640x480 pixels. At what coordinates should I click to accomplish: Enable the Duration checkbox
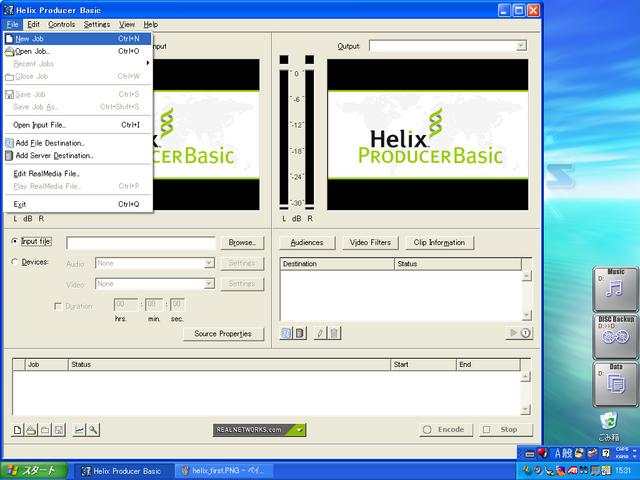click(58, 306)
